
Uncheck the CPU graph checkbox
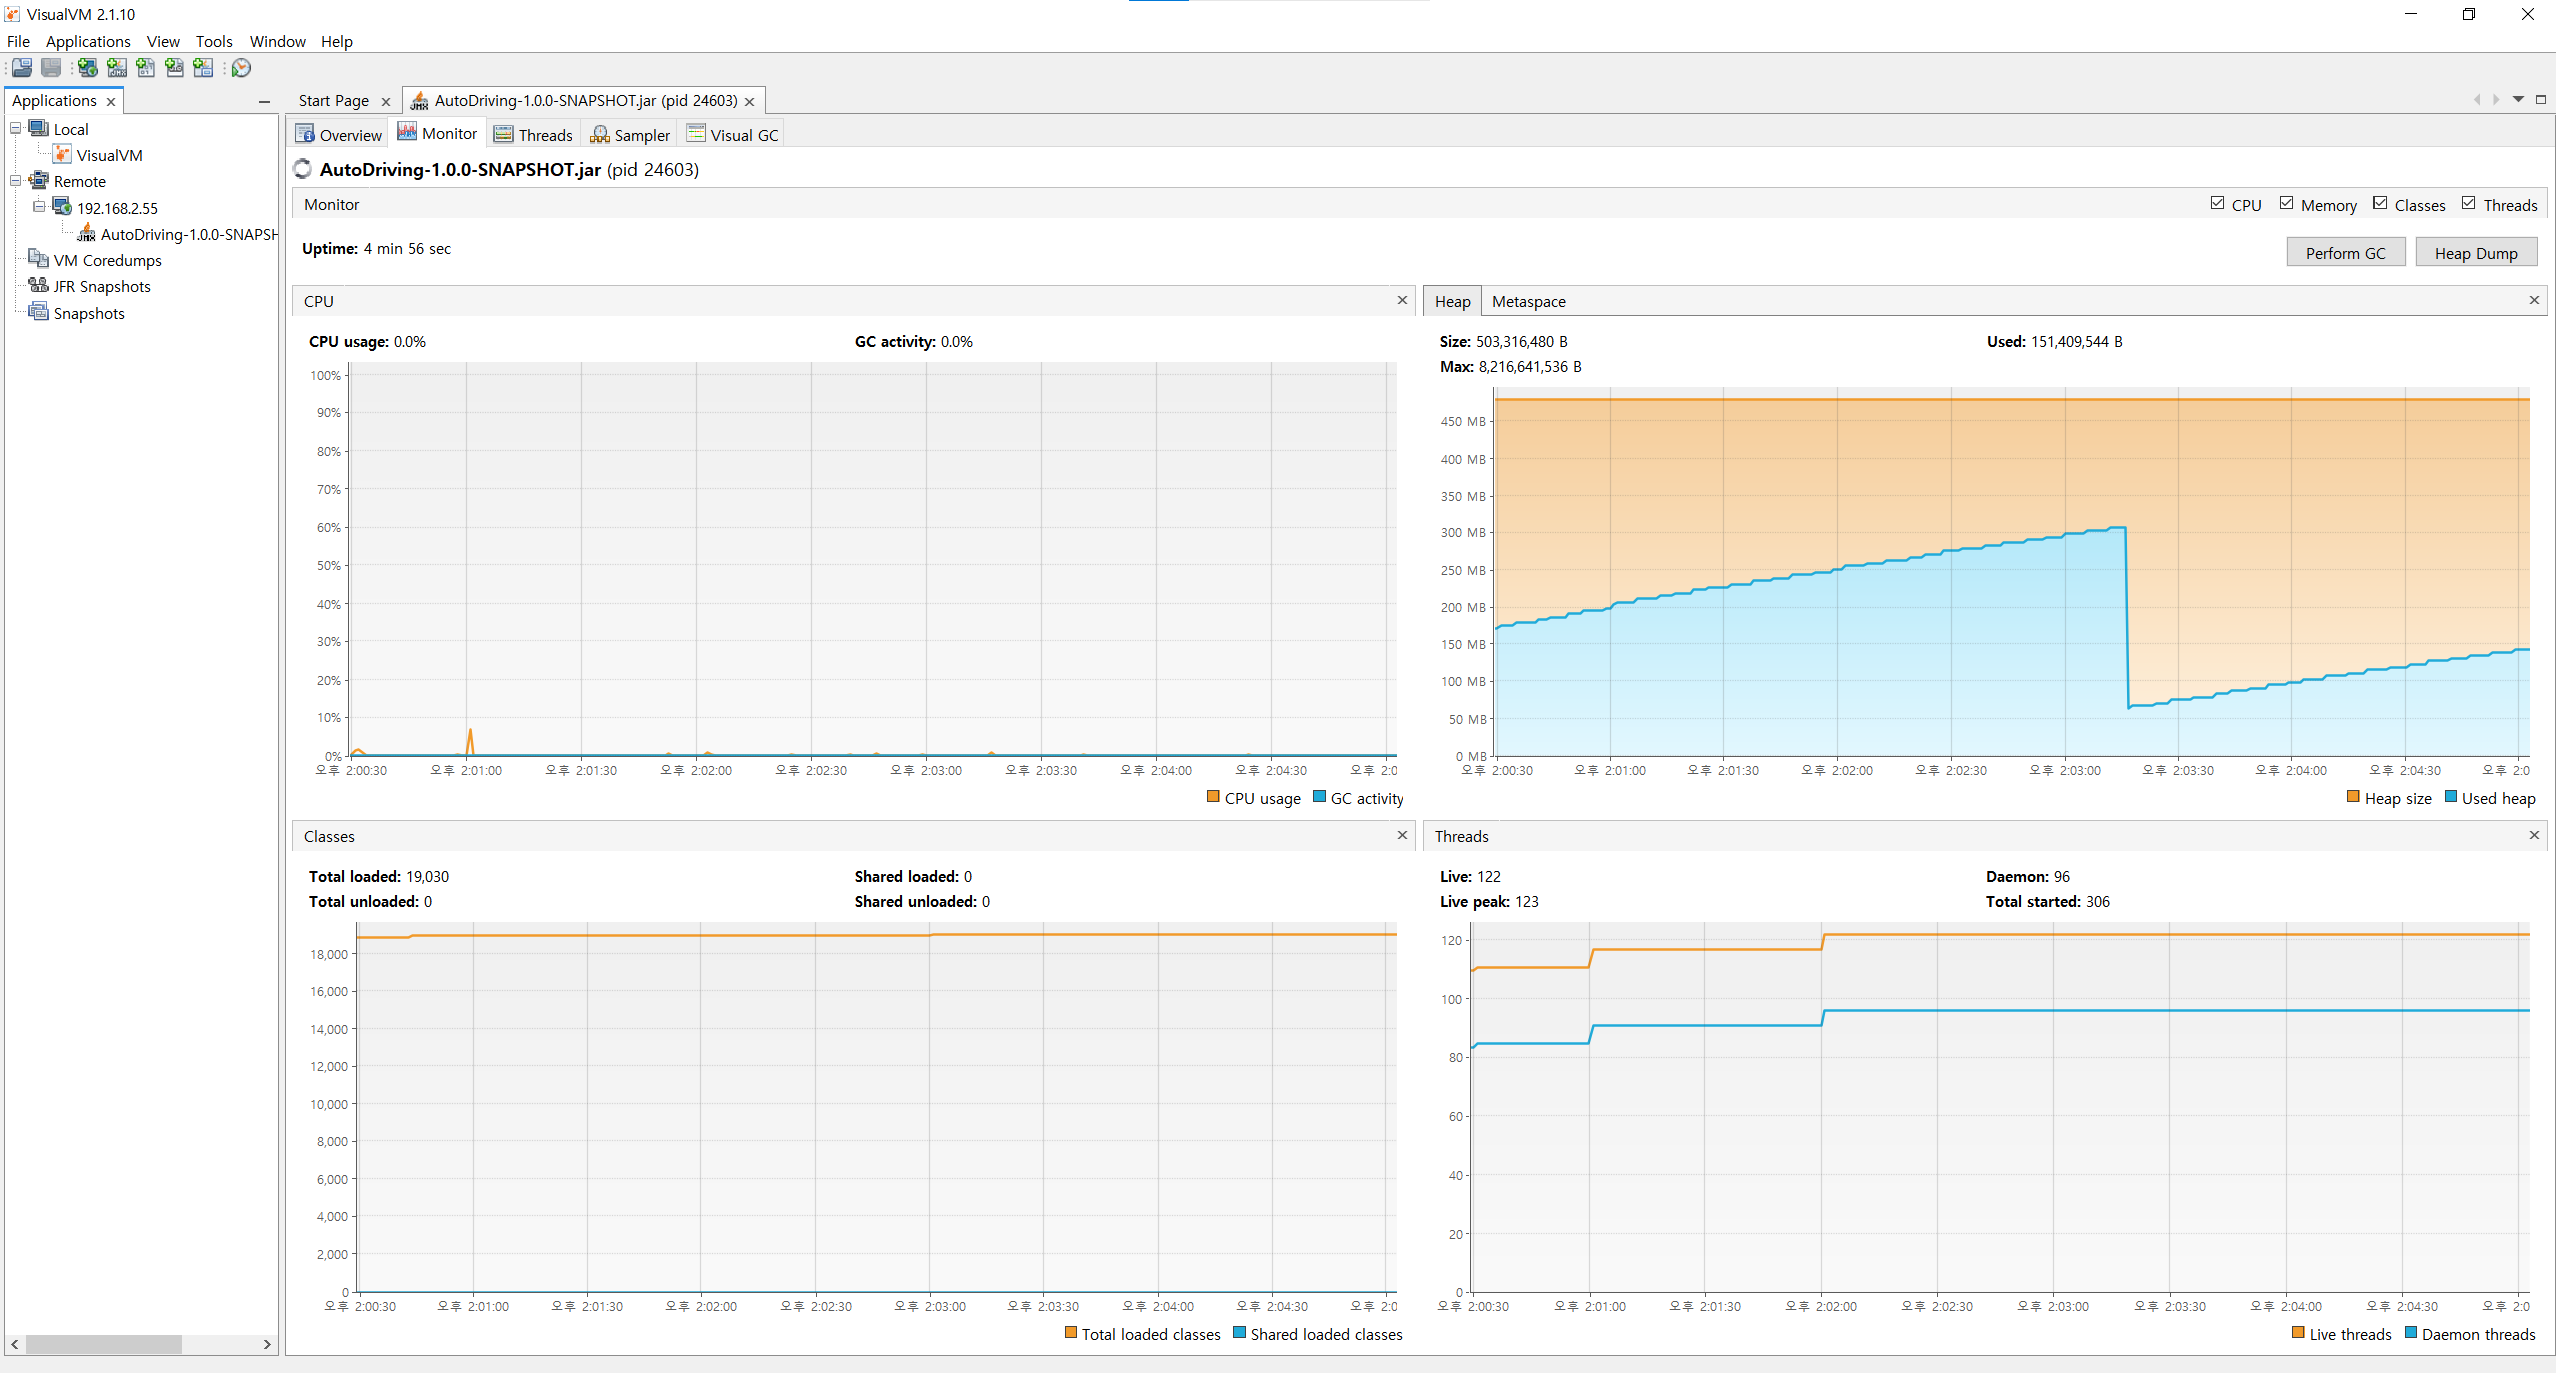pos(2217,204)
